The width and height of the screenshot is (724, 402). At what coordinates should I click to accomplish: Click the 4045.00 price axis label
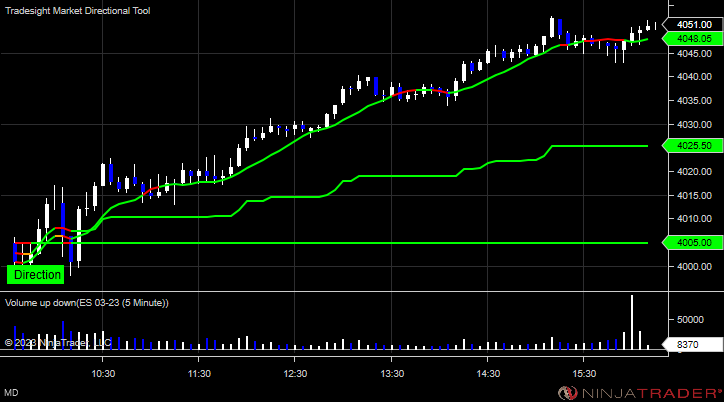pos(694,54)
